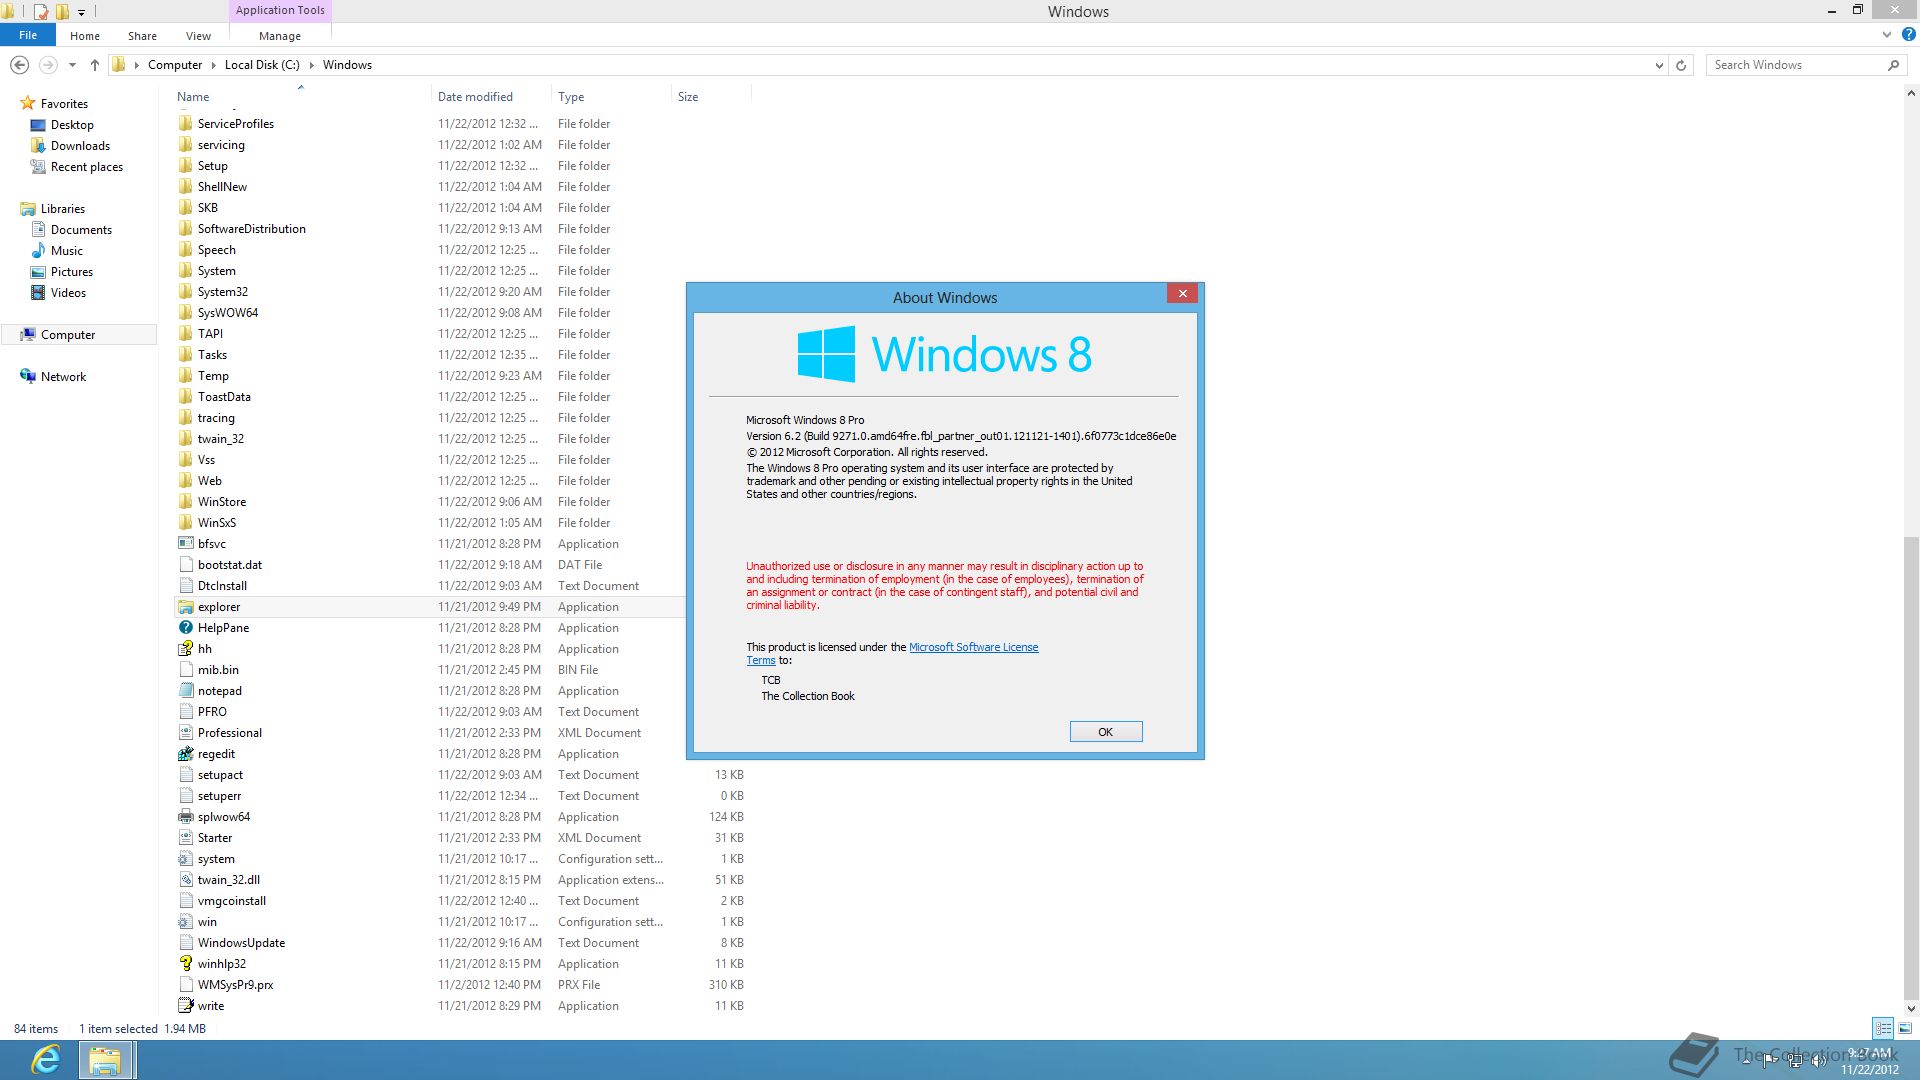Select the splwow64 printer icon
Image resolution: width=1920 pixels, height=1080 pixels.
(186, 817)
